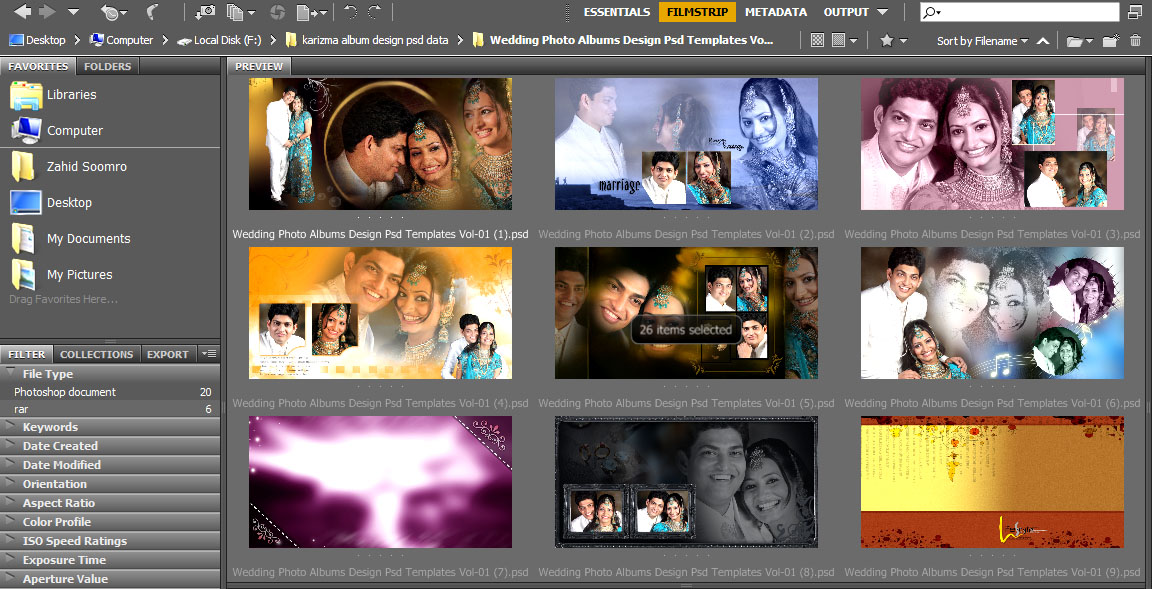Switch to the Filmstrip workspace

pos(697,12)
